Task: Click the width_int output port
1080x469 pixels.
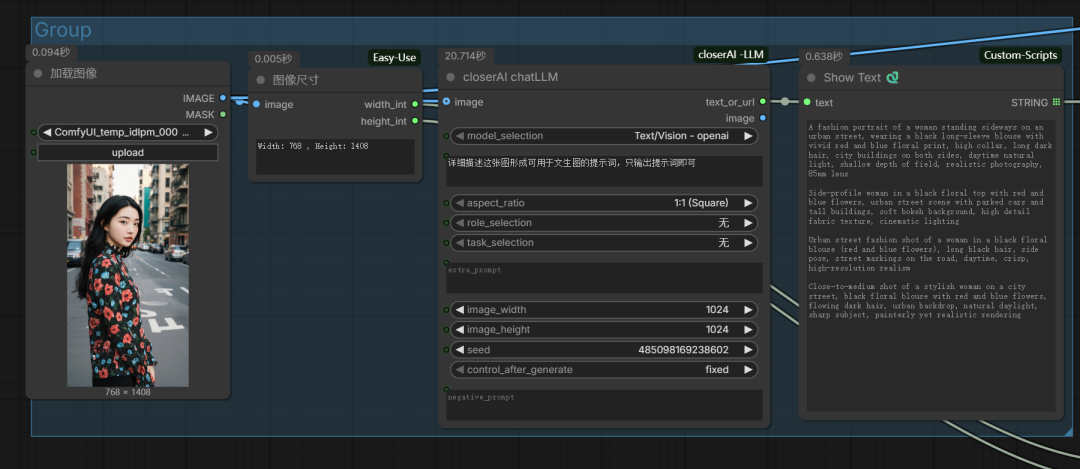Action: (x=415, y=105)
